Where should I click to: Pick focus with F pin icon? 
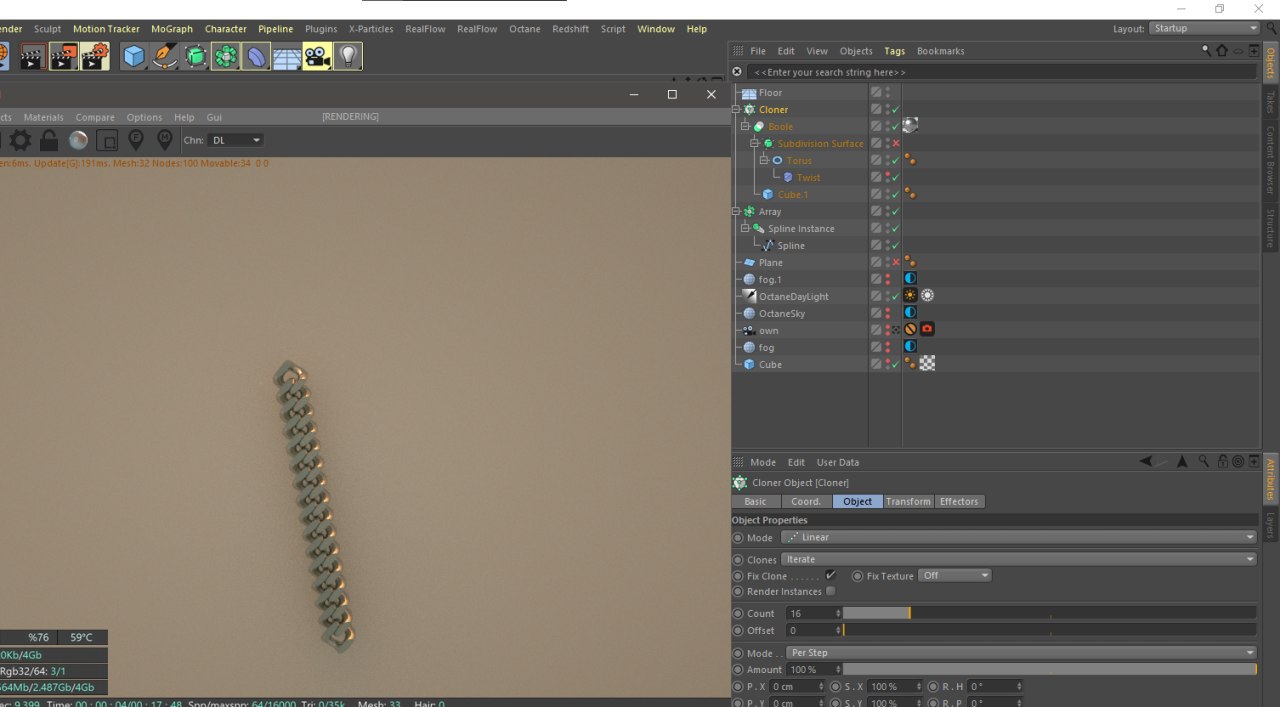coord(136,140)
